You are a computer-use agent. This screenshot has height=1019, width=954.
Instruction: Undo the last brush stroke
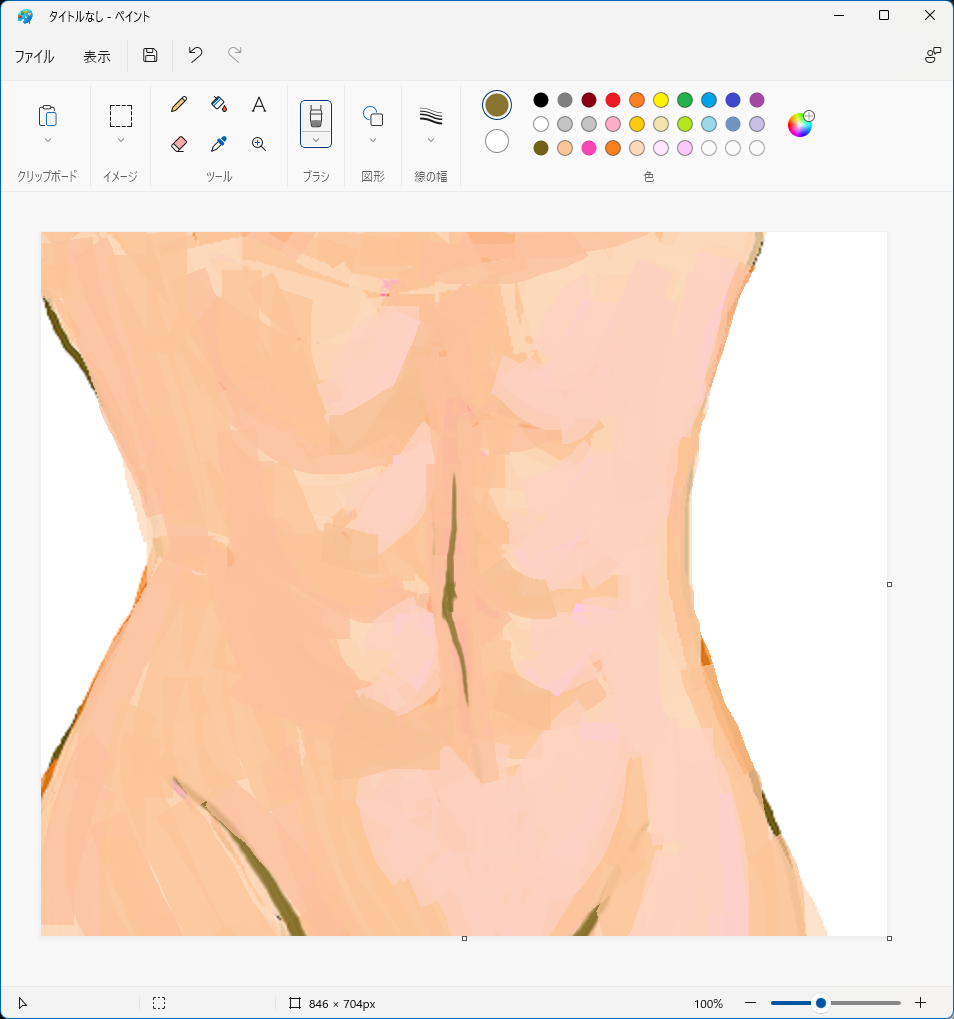[196, 55]
